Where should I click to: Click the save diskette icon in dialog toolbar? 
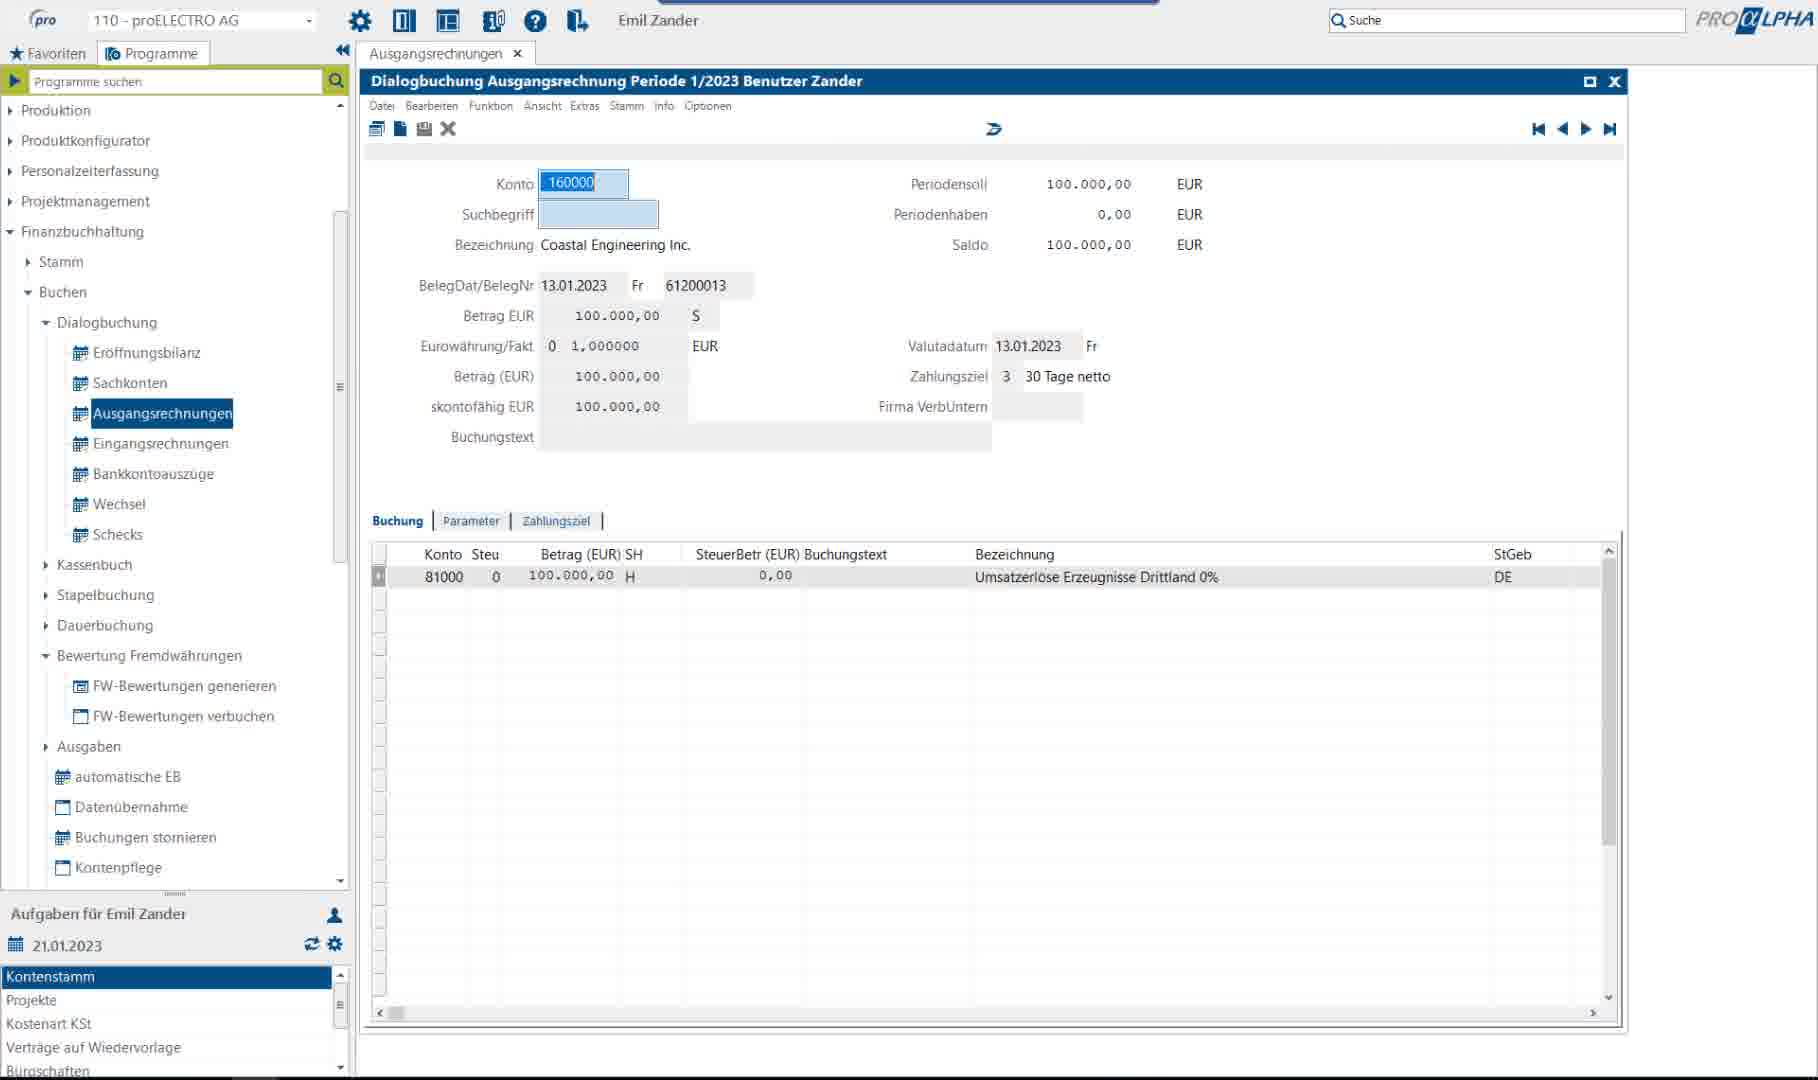click(424, 129)
